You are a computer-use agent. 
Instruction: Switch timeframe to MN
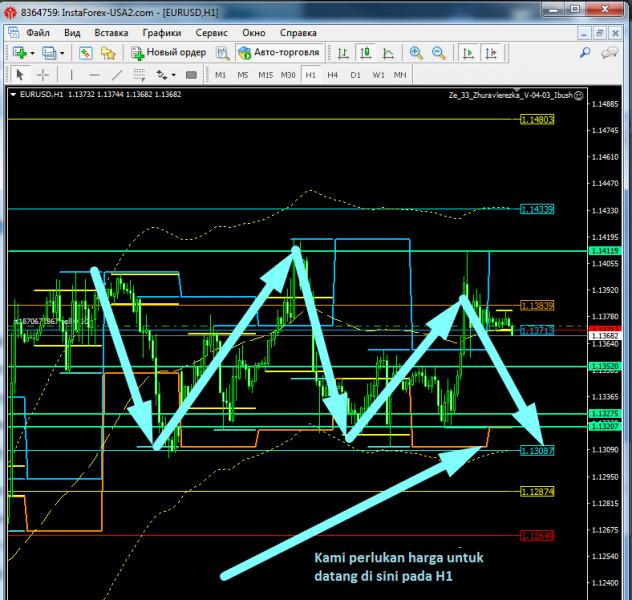click(x=400, y=75)
